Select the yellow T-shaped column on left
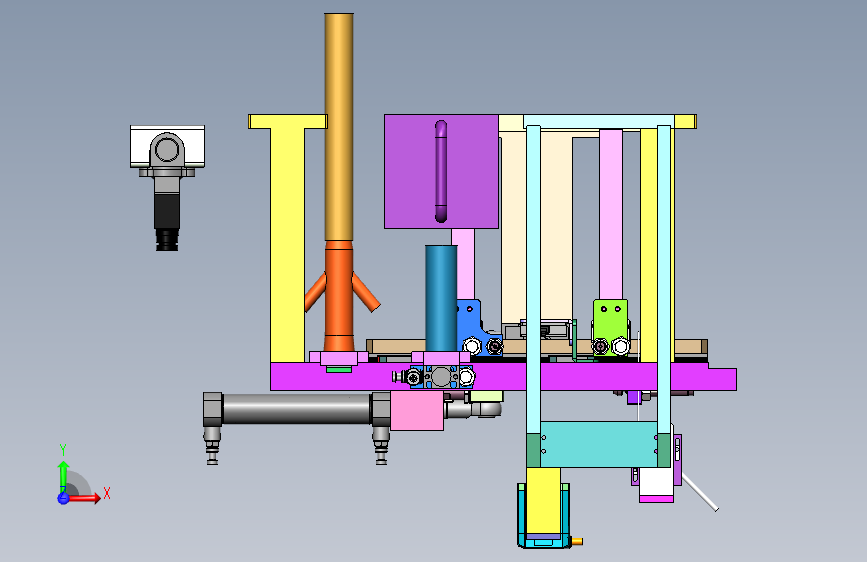 pyautogui.click(x=288, y=238)
